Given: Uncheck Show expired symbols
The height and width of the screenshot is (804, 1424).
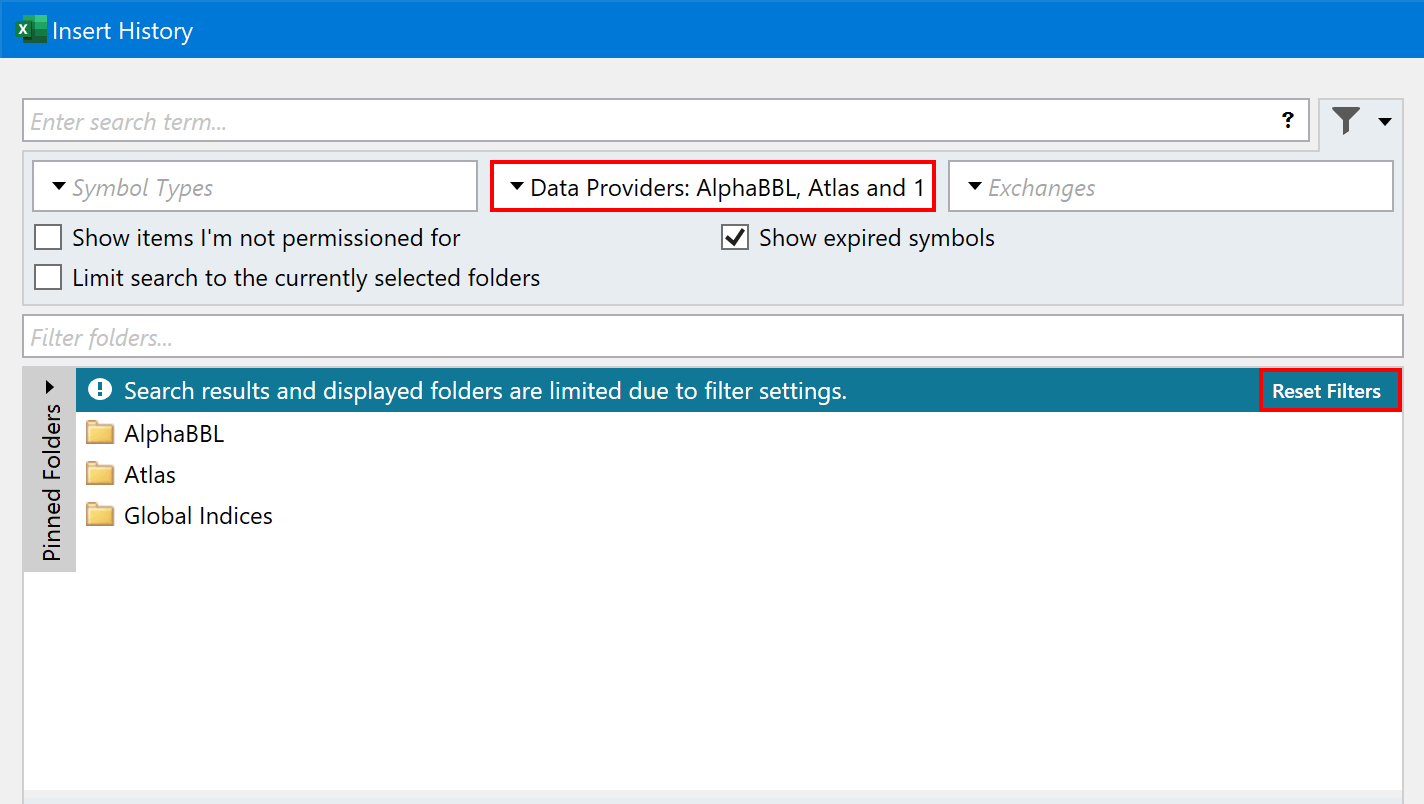Looking at the screenshot, I should click(x=735, y=238).
